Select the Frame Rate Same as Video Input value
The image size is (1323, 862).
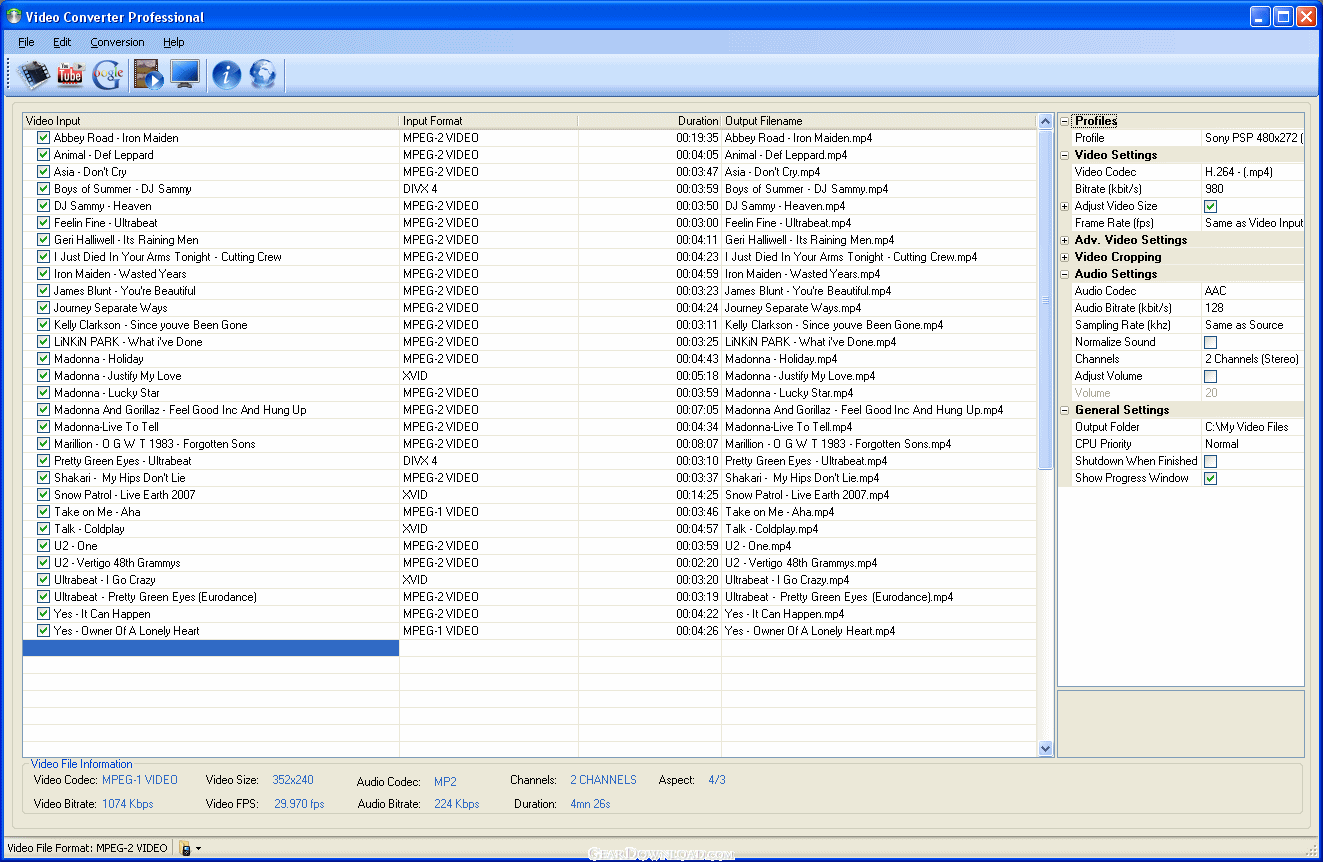coord(1253,223)
